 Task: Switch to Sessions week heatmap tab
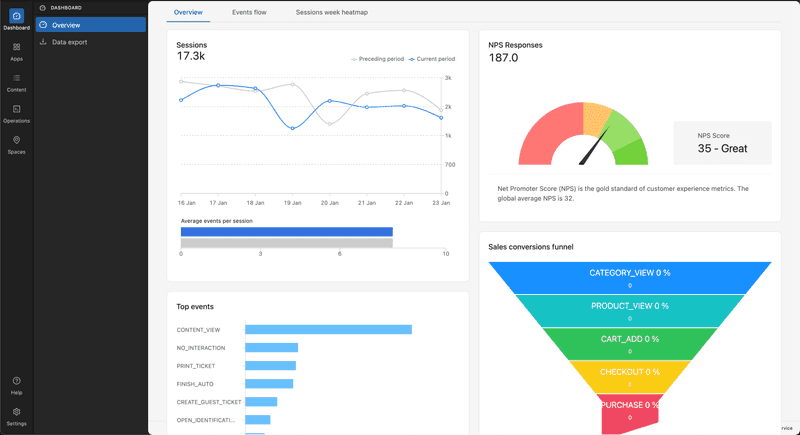point(331,12)
